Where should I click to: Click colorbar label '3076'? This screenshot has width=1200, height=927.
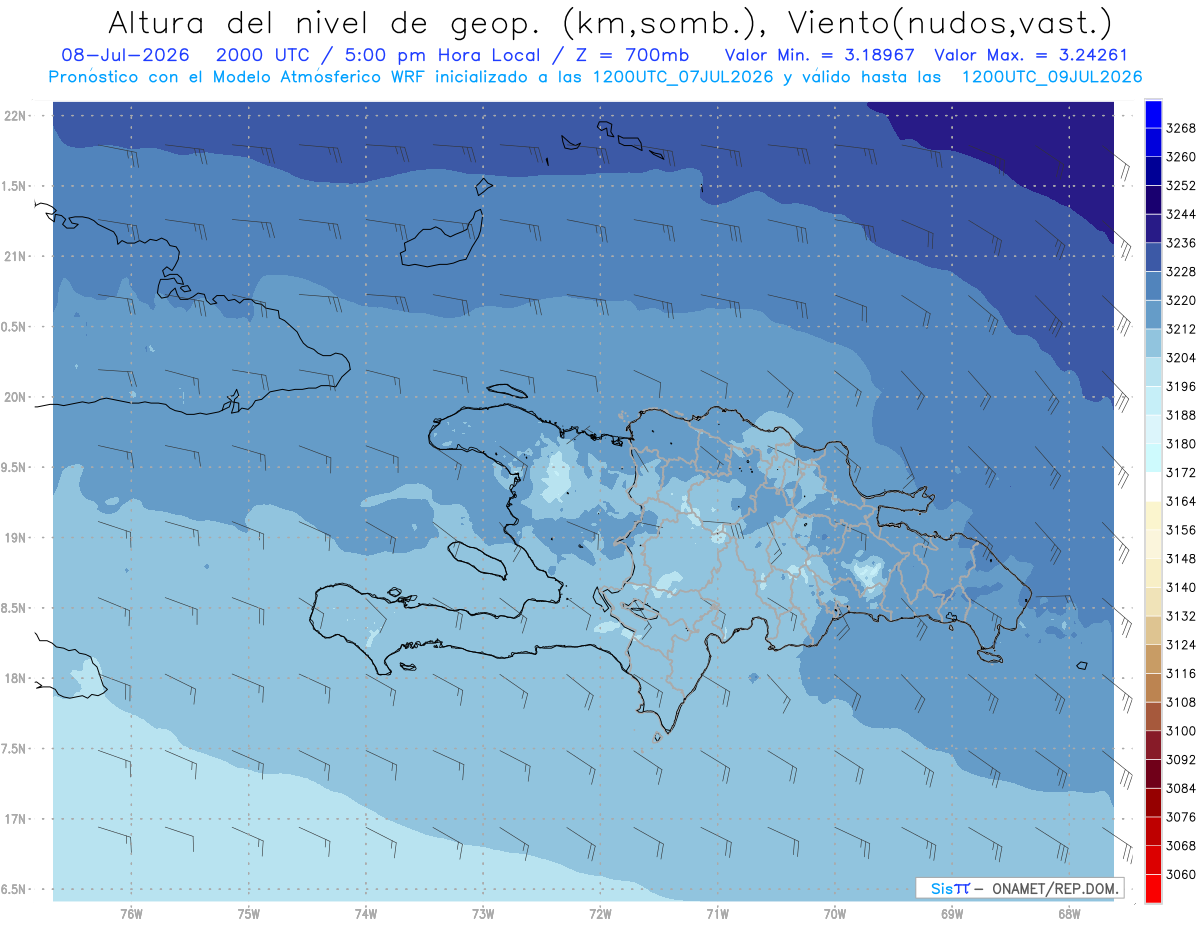pos(1181,817)
